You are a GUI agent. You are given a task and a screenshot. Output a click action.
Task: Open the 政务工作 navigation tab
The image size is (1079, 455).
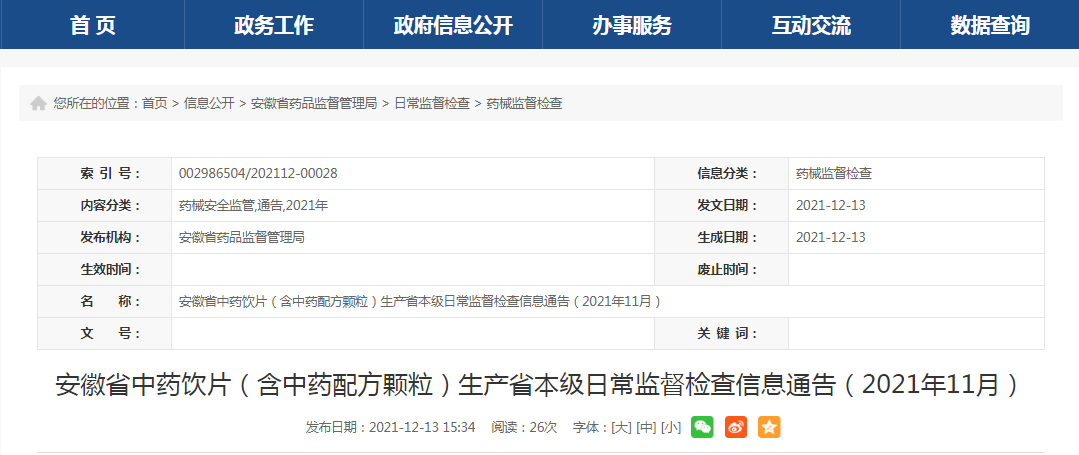[274, 25]
